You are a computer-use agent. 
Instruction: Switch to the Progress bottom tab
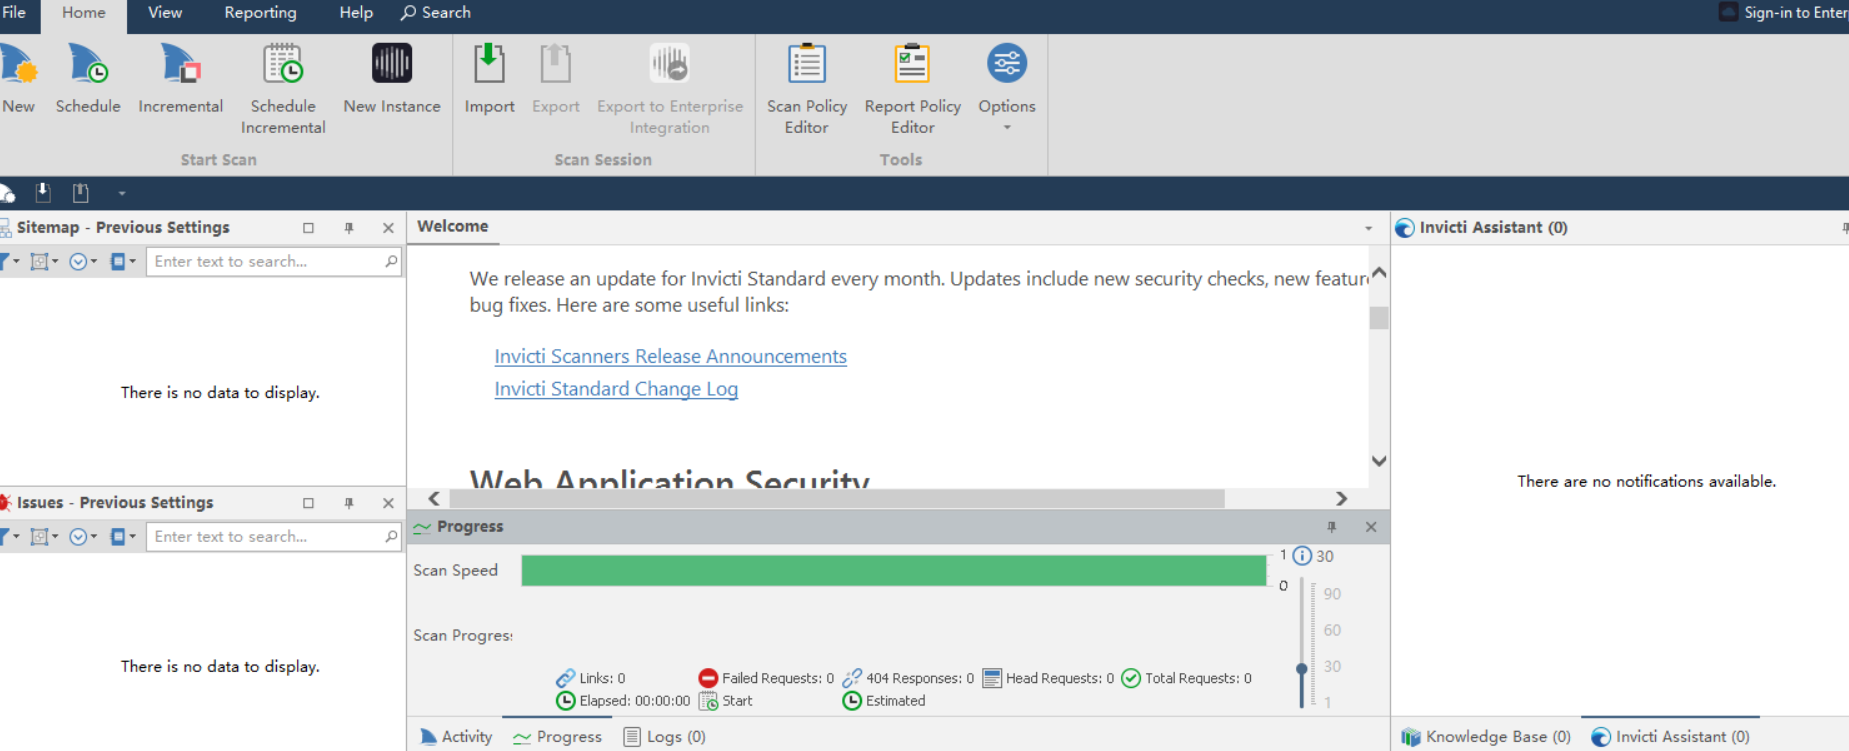[x=557, y=737]
